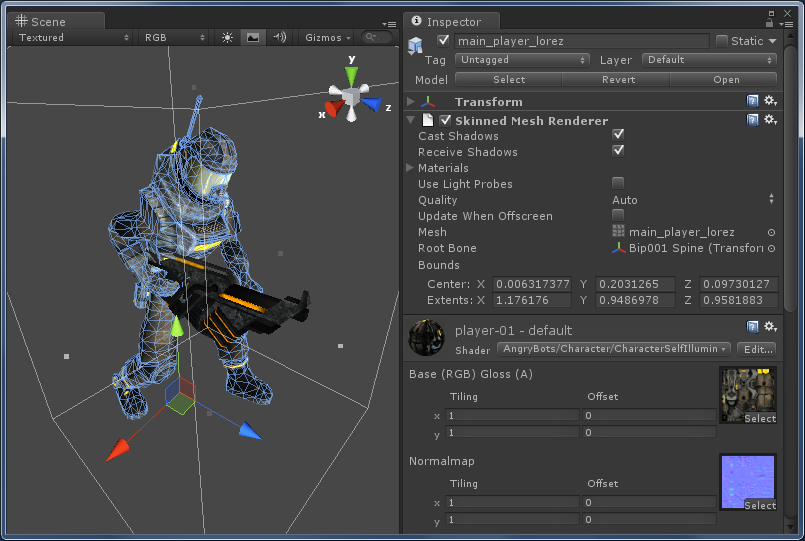Click the object name input field
This screenshot has height=541, width=805.
click(x=580, y=41)
